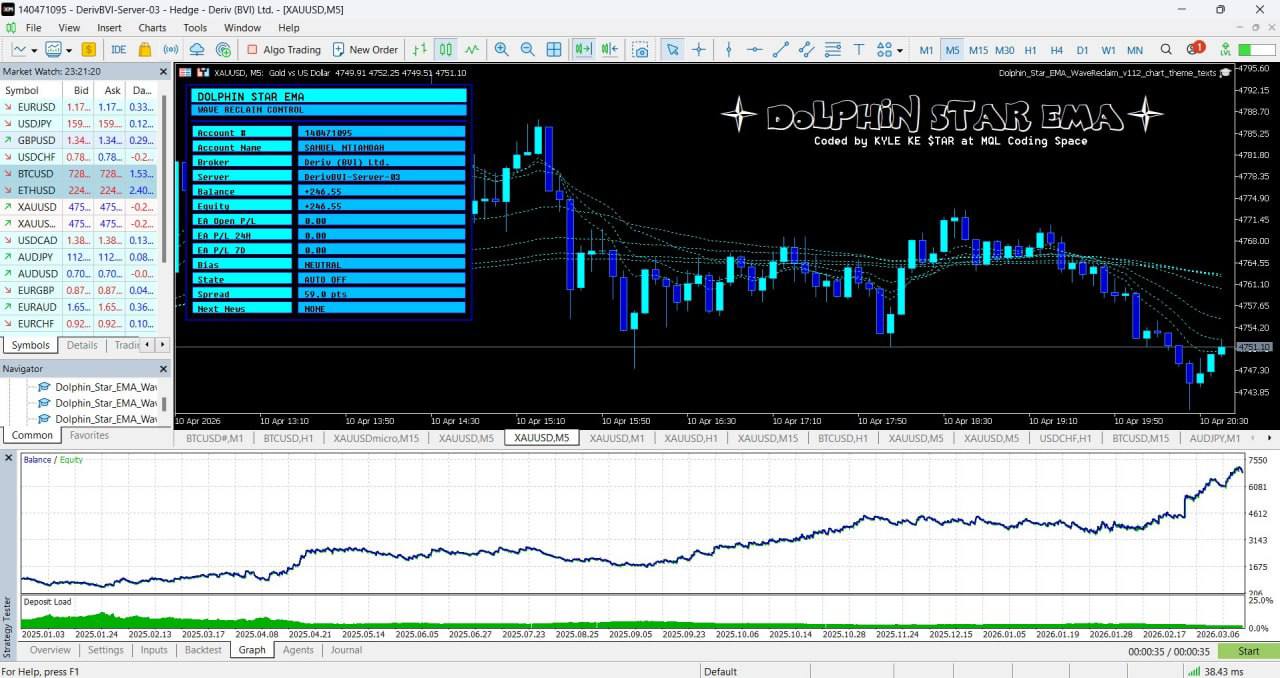This screenshot has width=1280, height=678.
Task: Take a chart screenshot with camera icon
Action: click(x=641, y=49)
